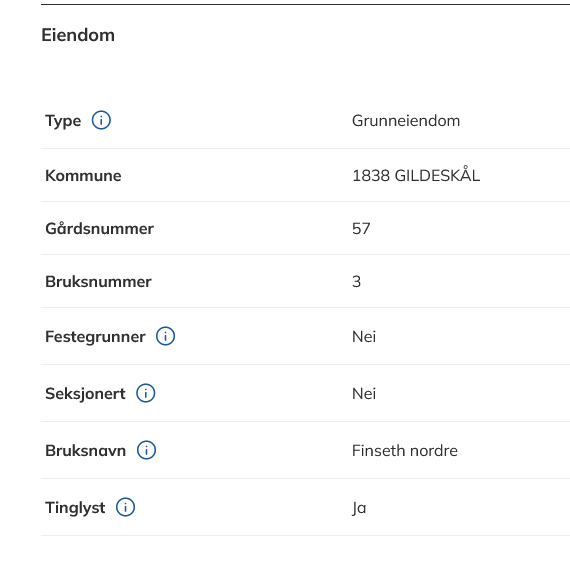Click the Tinglyst value Ja
The image size is (570, 587).
point(359,508)
